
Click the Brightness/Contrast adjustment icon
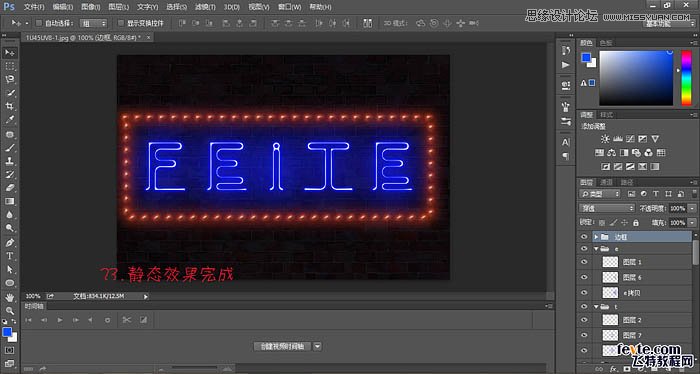[x=605, y=139]
